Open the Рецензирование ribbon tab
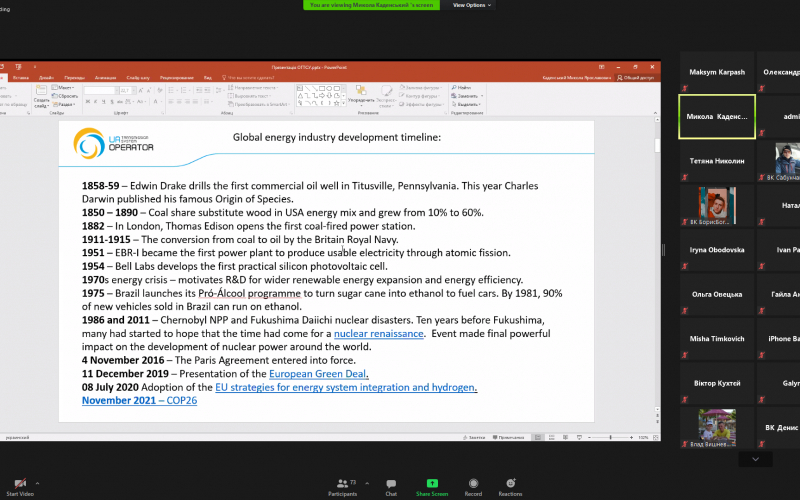The width and height of the screenshot is (800, 500). coord(177,78)
